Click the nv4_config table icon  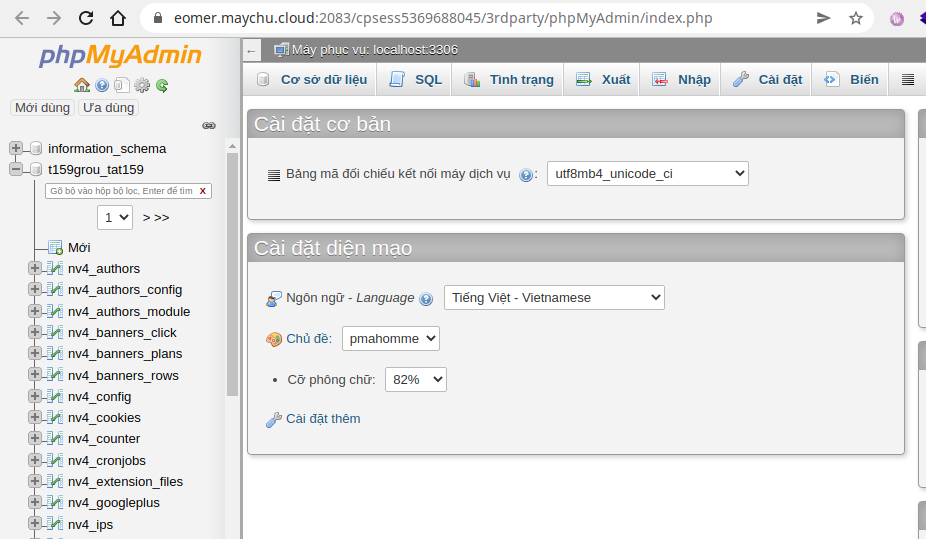55,396
